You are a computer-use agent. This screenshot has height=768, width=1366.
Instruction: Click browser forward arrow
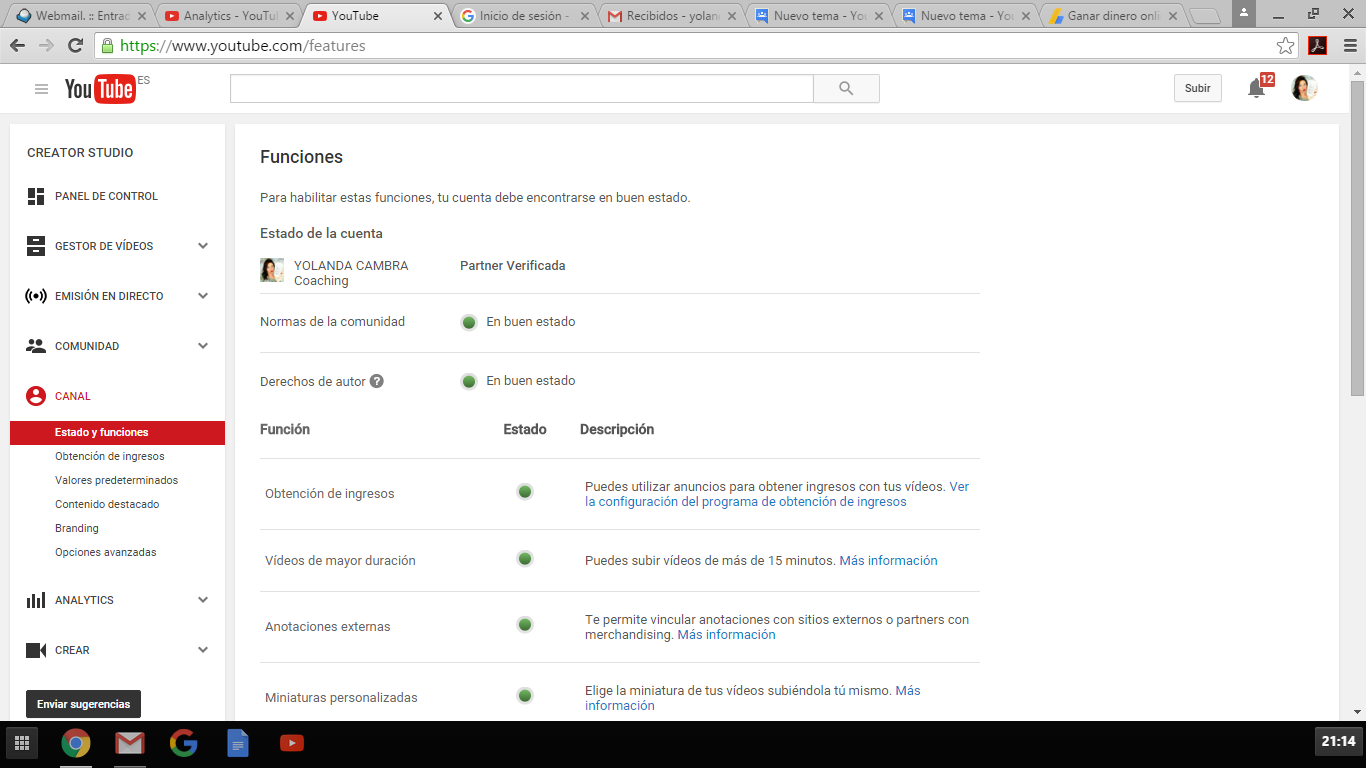(x=46, y=46)
